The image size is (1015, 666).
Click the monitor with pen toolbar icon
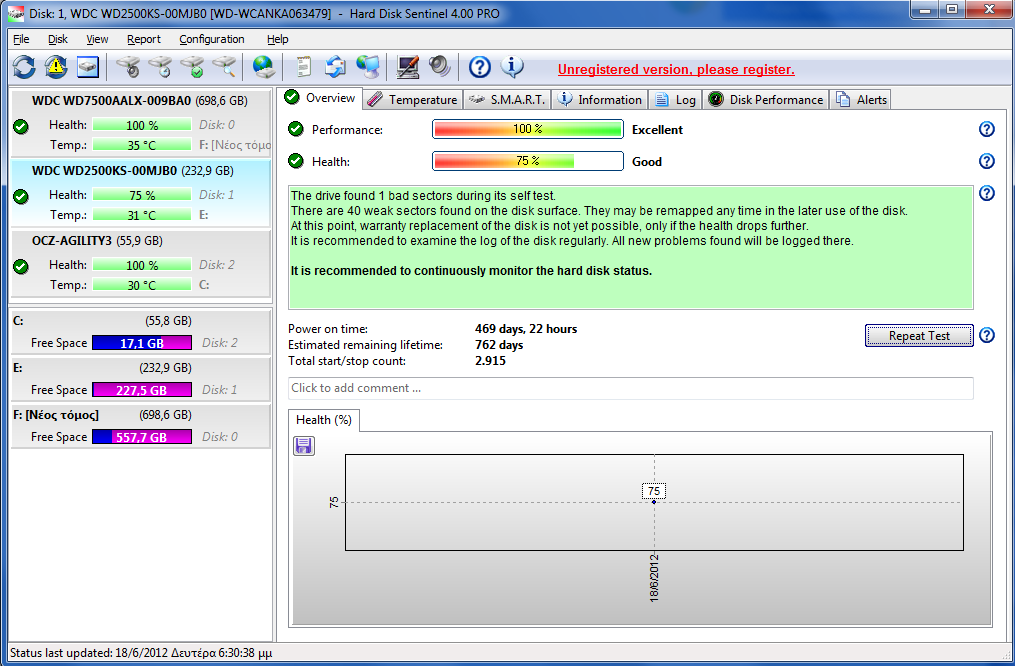407,67
